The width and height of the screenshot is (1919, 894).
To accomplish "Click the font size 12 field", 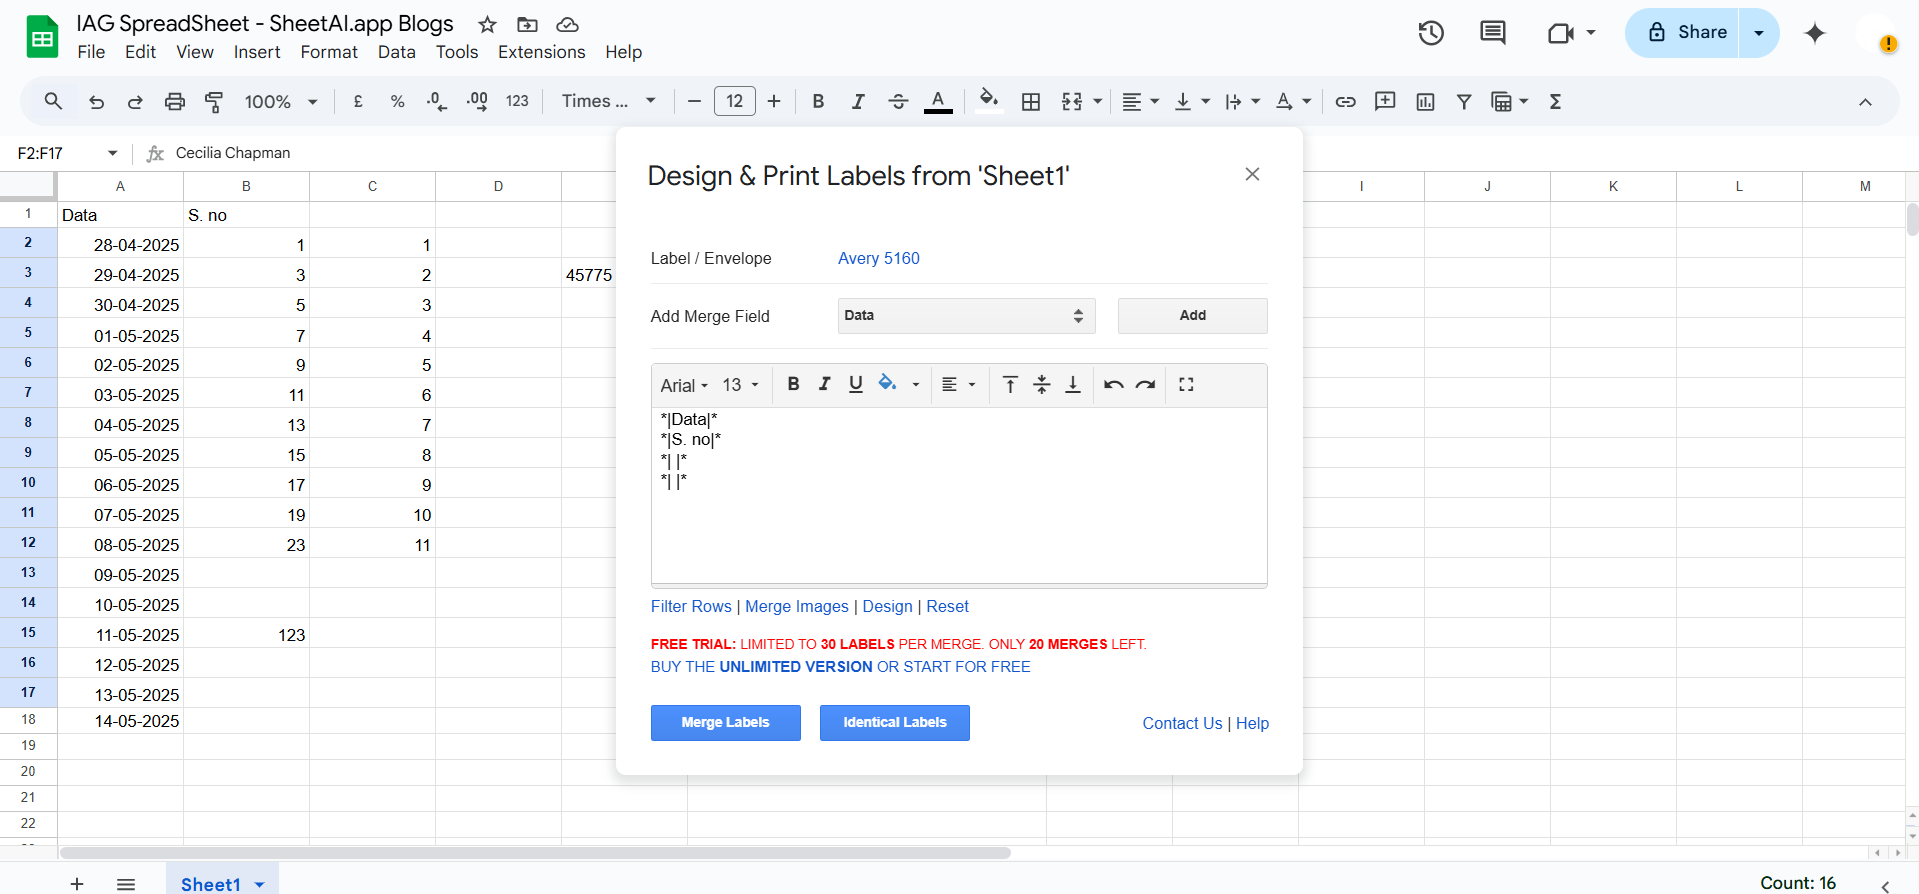I will click(735, 101).
